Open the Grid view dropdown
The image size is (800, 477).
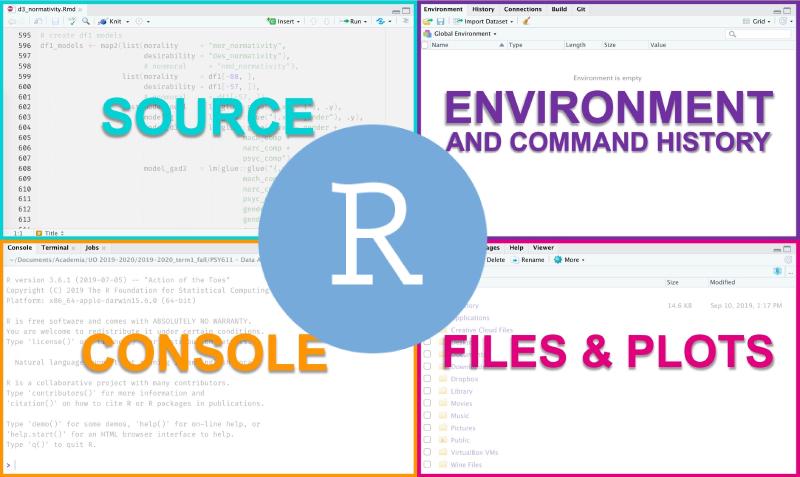pos(757,21)
